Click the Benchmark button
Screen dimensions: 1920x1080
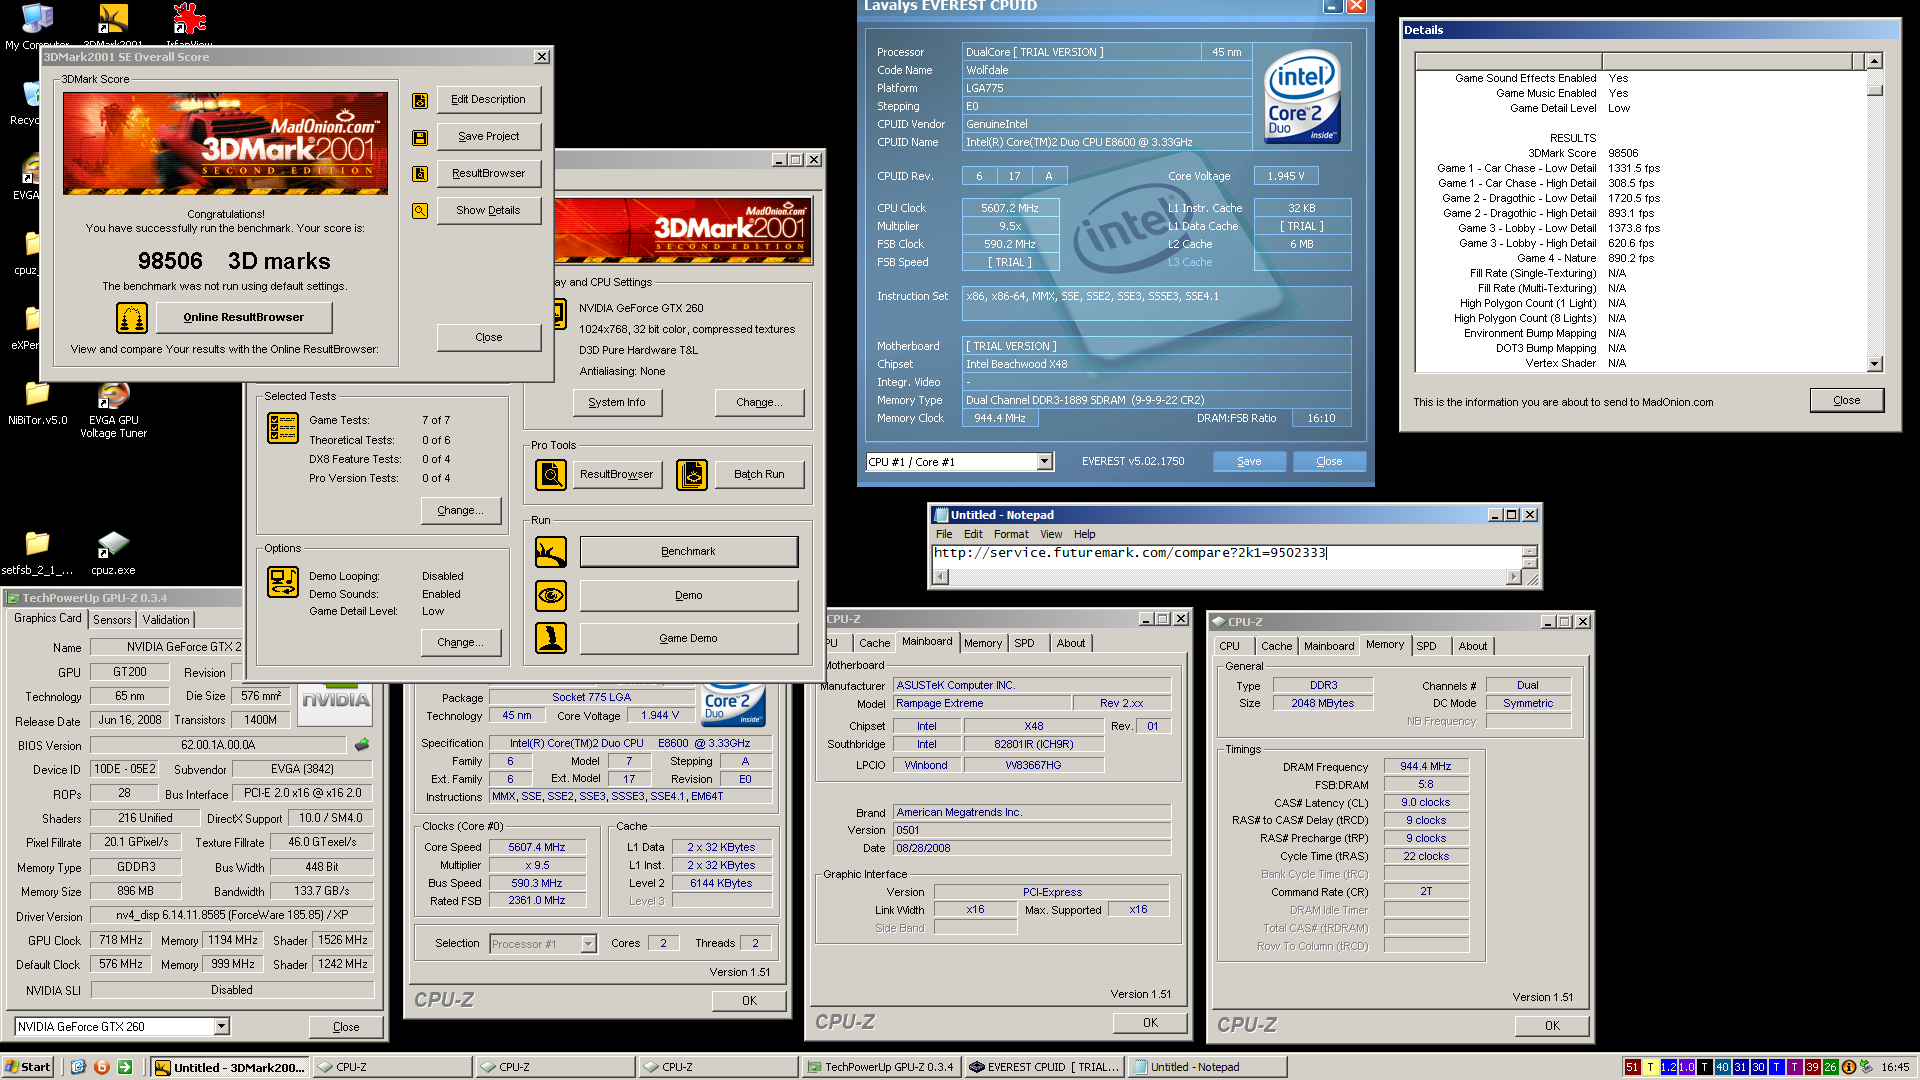(x=688, y=552)
